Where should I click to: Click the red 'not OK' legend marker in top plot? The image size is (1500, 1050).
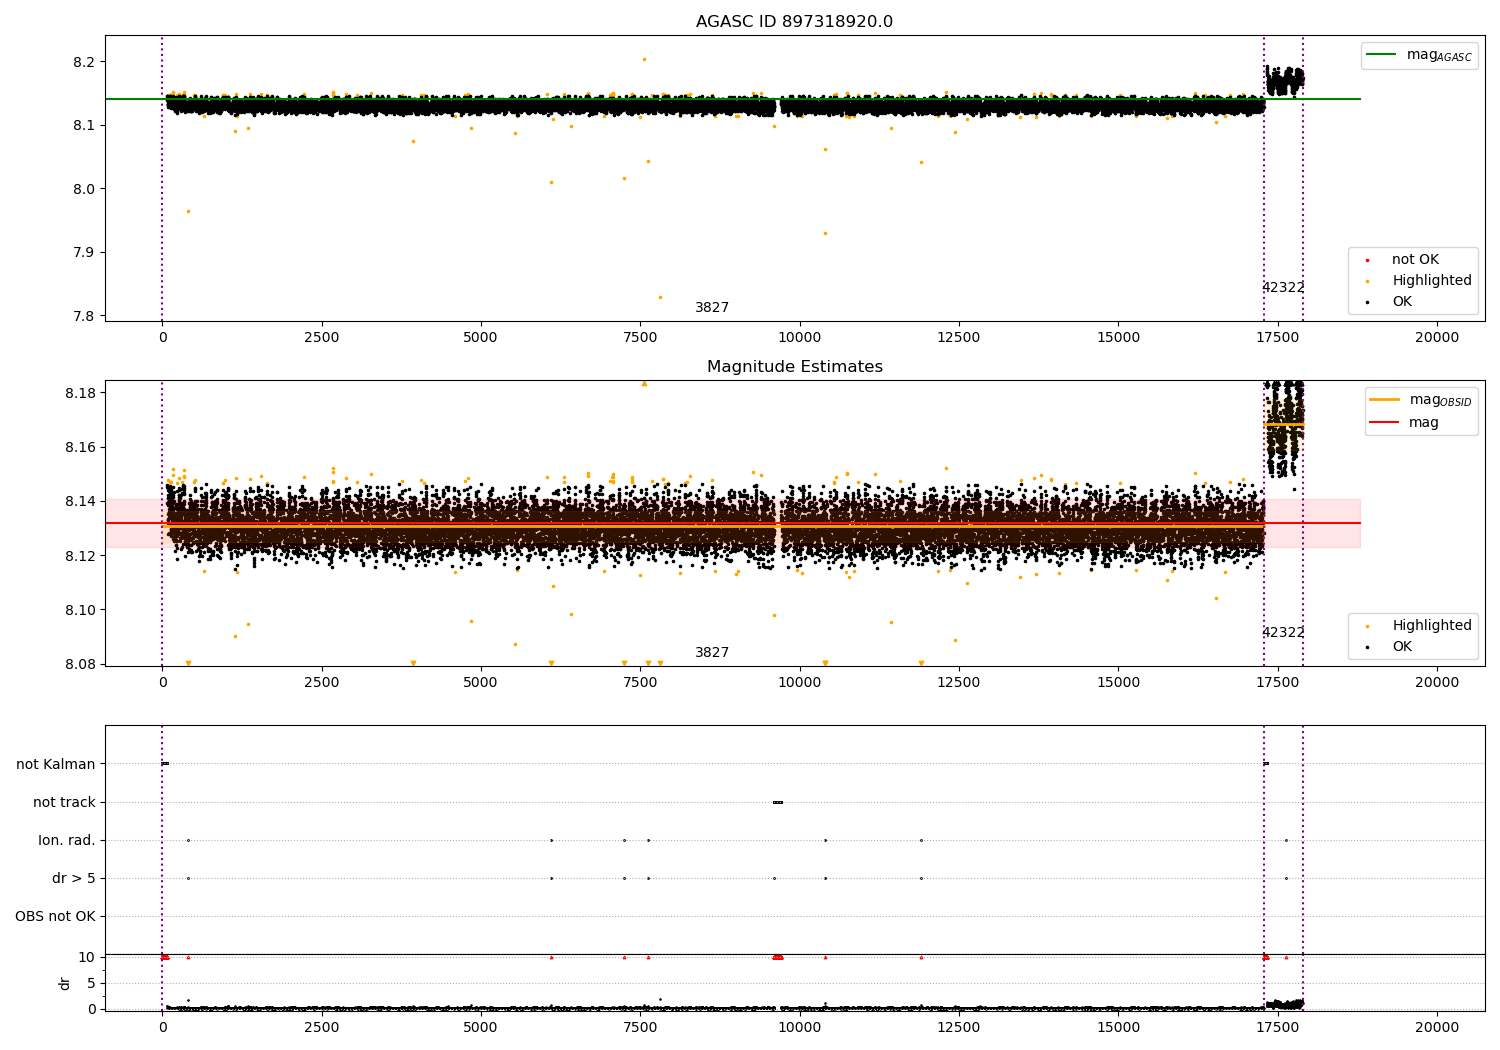[1367, 260]
